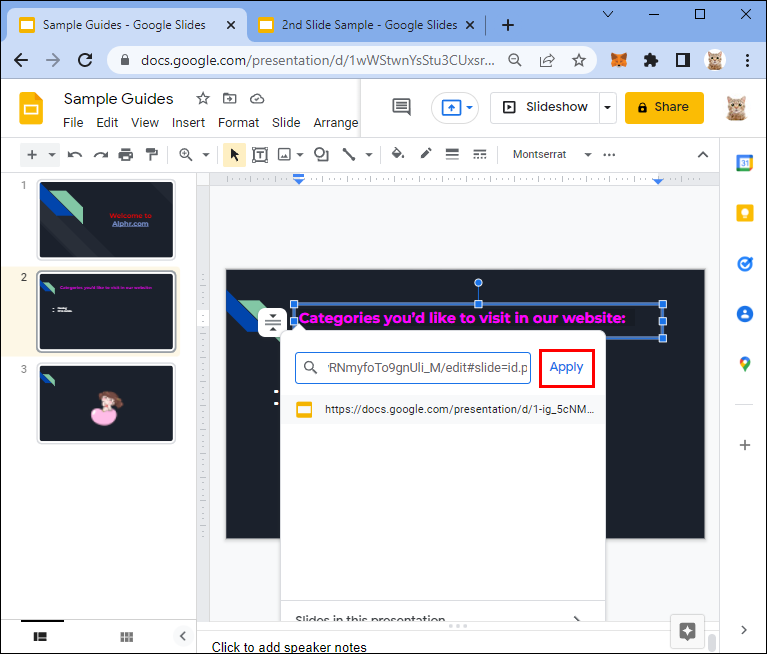Image resolution: width=767 pixels, height=654 pixels.
Task: Switch to filmstrip view
Action: pos(40,636)
